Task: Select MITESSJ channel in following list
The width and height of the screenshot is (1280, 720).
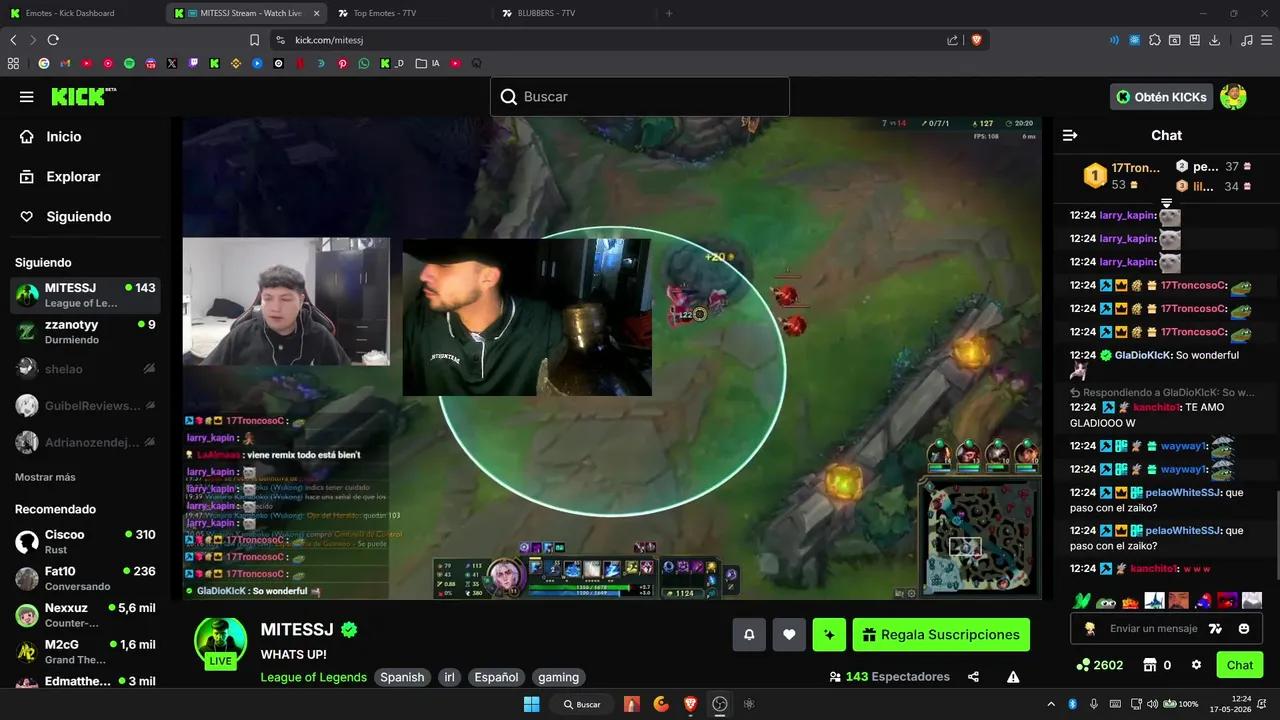Action: [86, 295]
